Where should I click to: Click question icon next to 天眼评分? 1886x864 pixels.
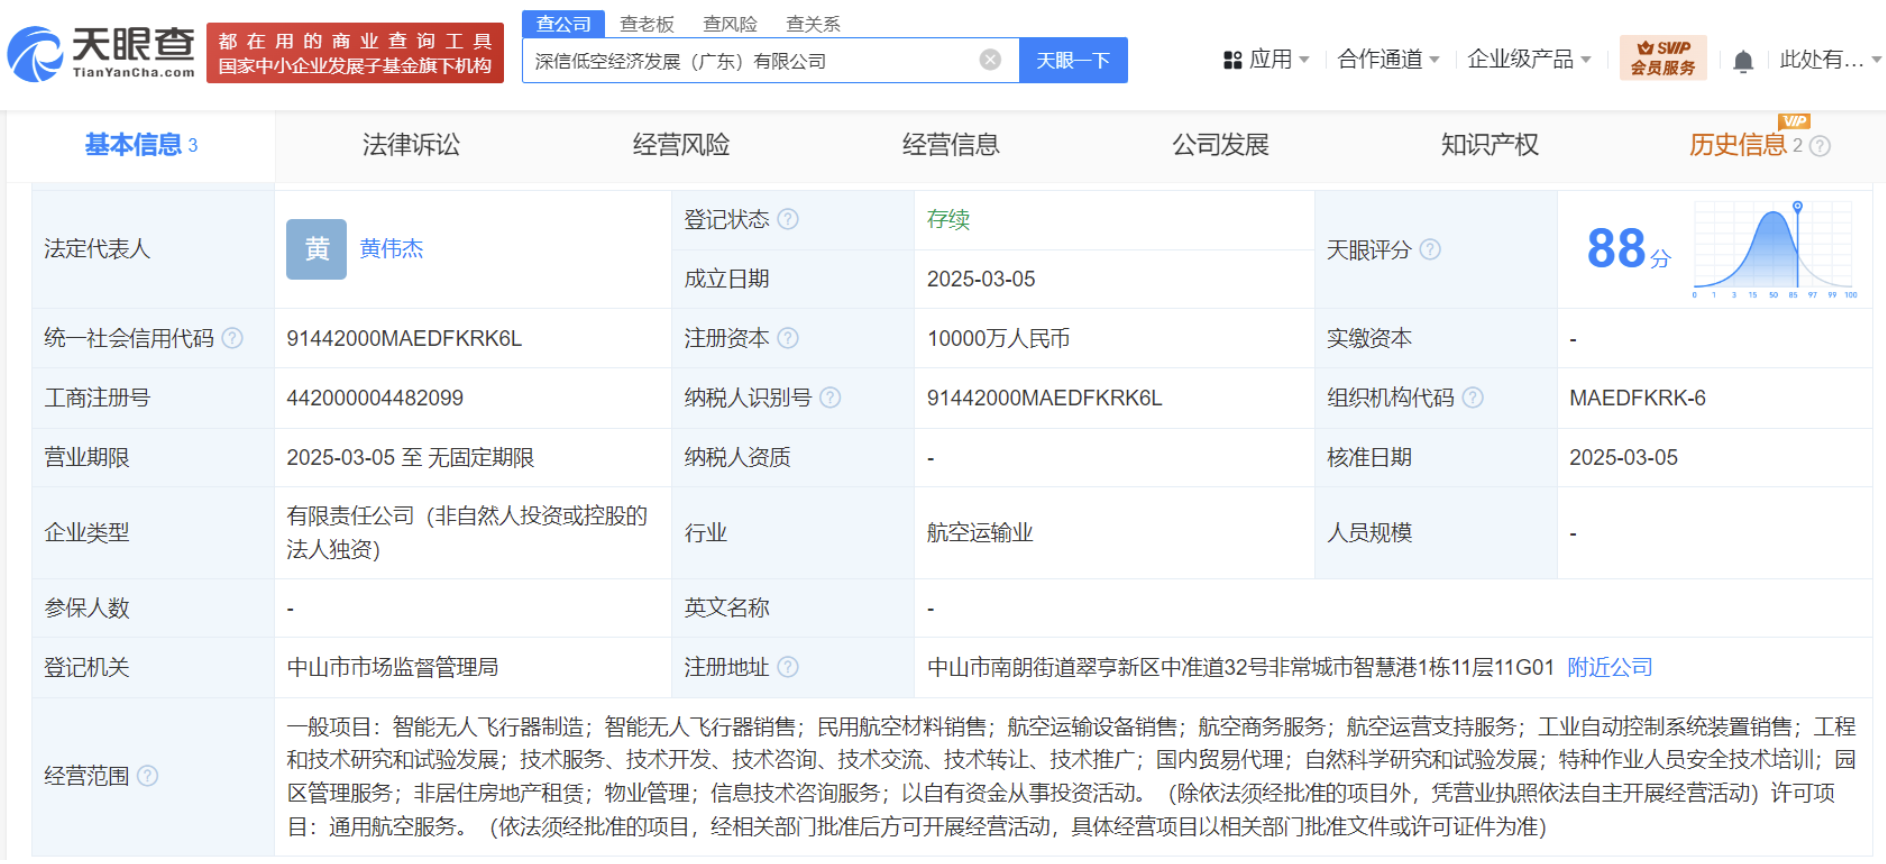point(1430,250)
